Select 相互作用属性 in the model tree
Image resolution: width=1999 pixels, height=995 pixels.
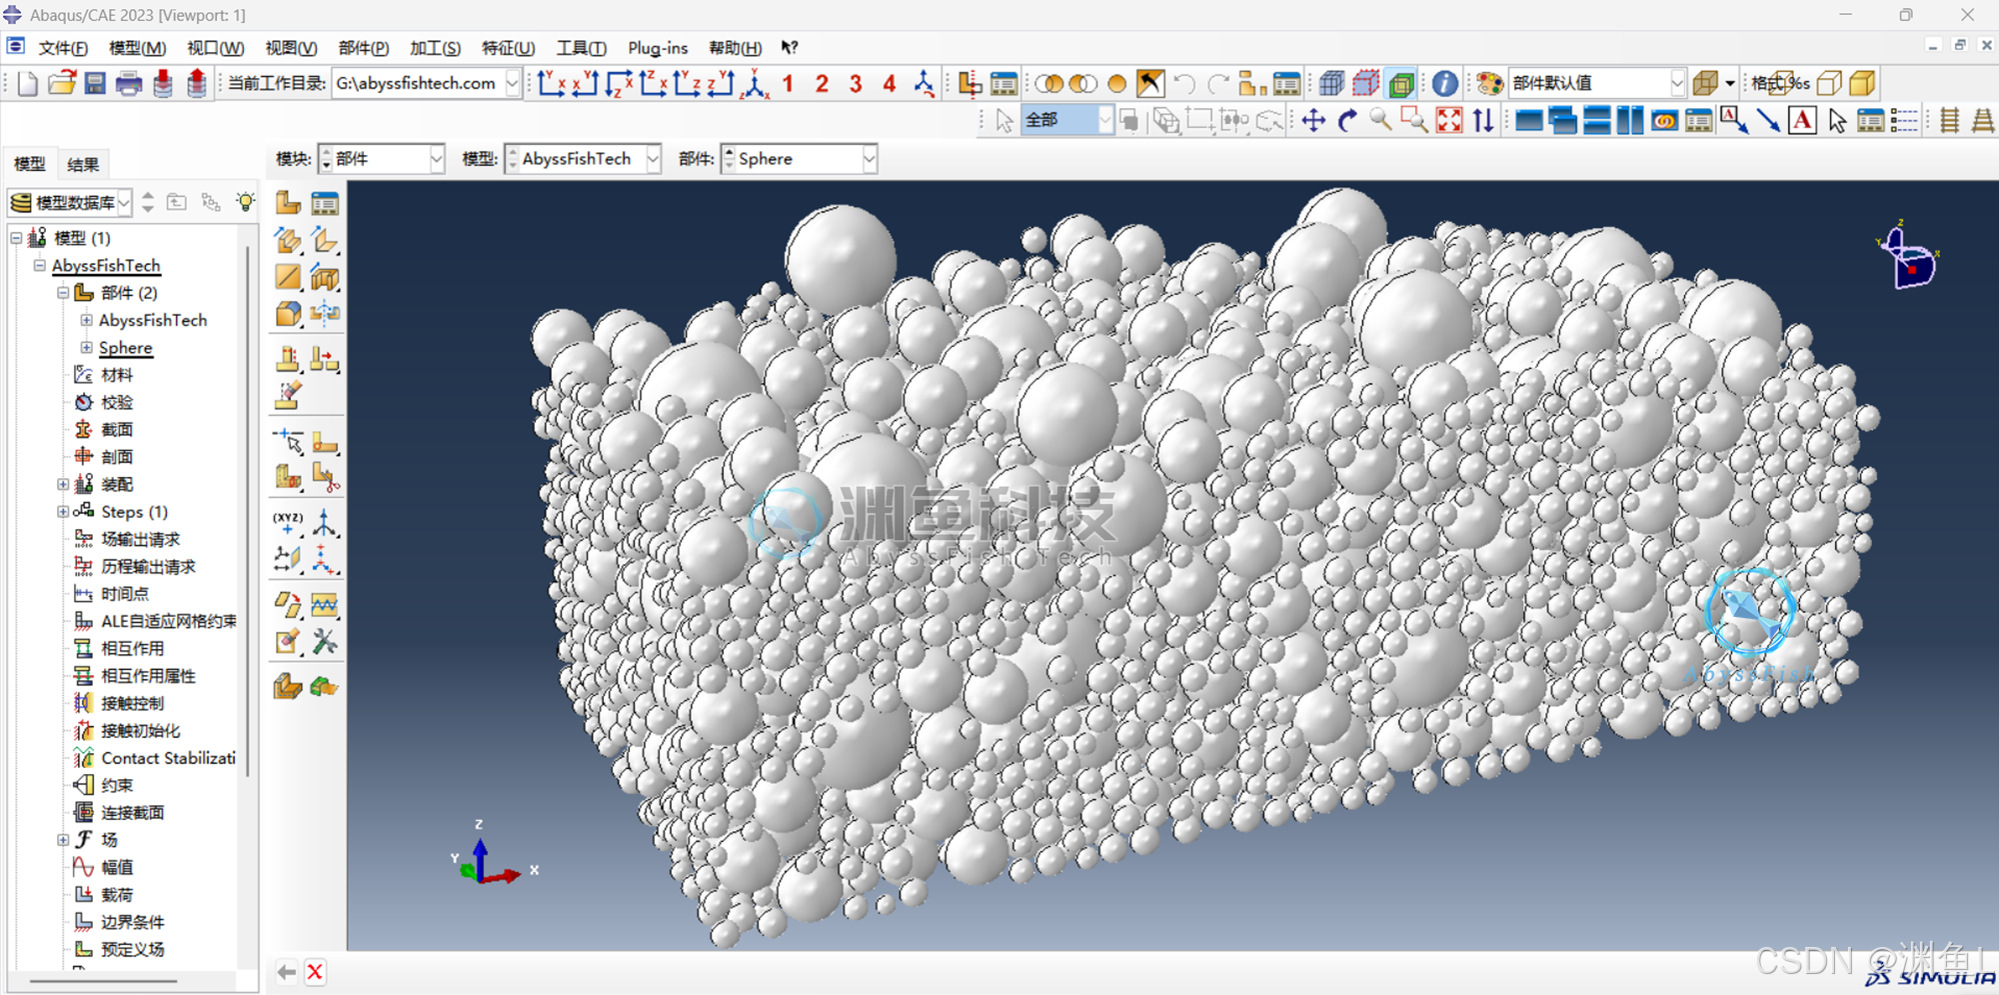tap(148, 676)
